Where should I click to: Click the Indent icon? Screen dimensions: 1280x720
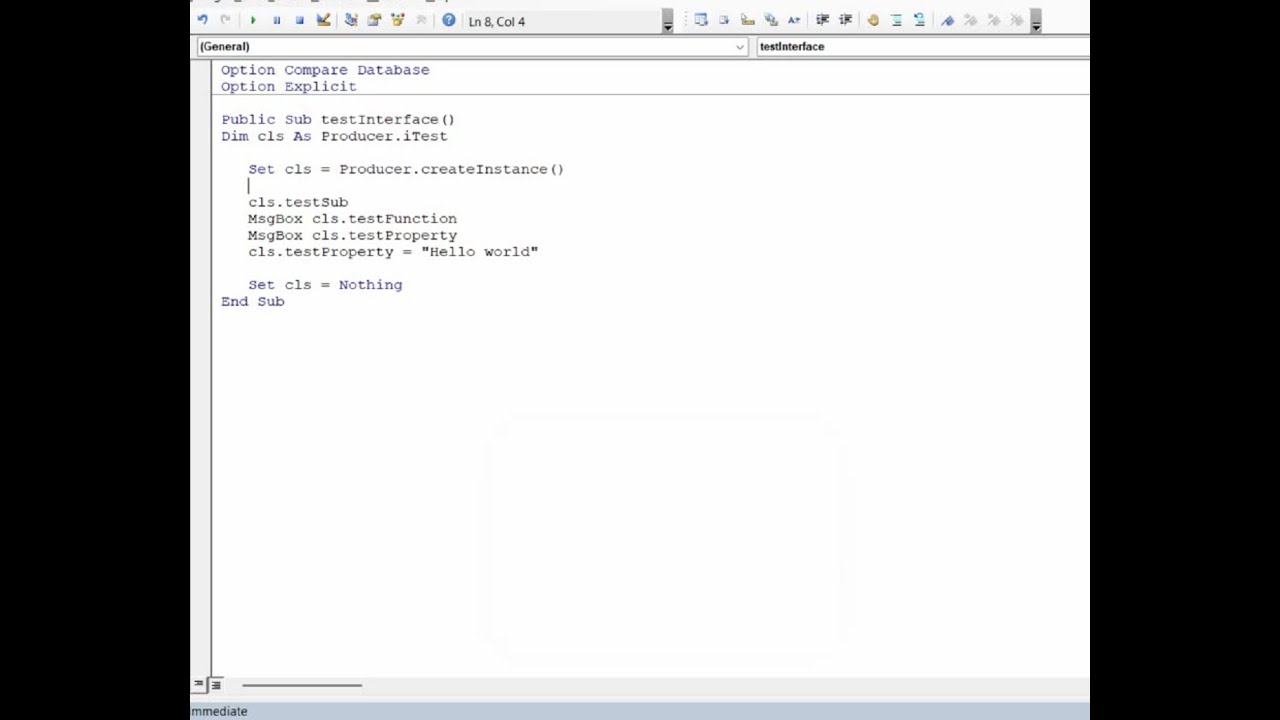point(822,20)
